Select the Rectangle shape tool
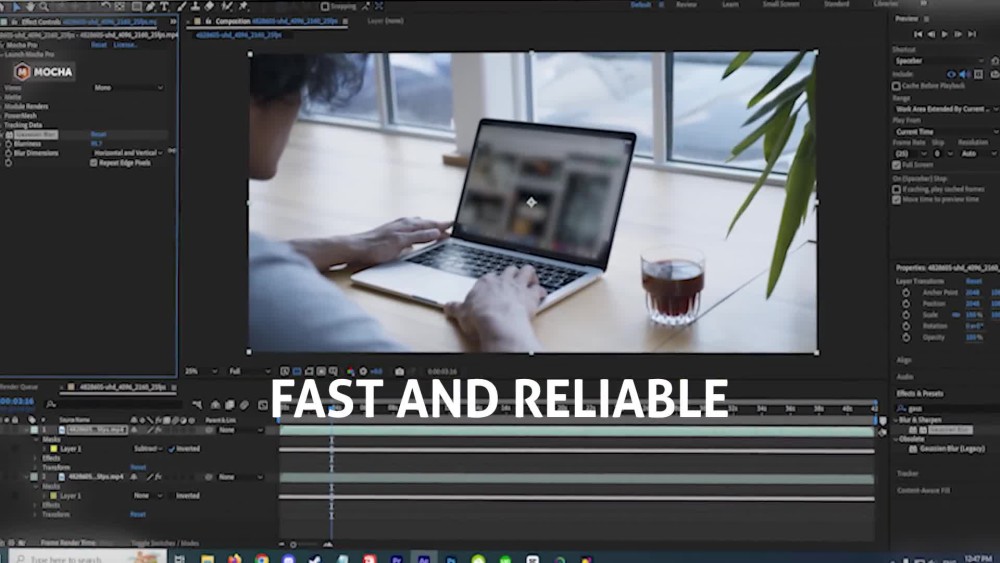1000x563 pixels. (x=136, y=6)
